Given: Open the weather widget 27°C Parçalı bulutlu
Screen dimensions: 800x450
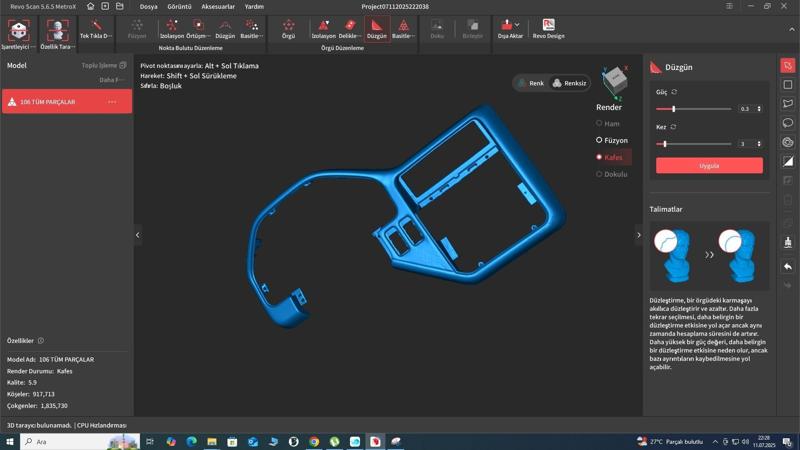Looking at the screenshot, I should [x=670, y=441].
